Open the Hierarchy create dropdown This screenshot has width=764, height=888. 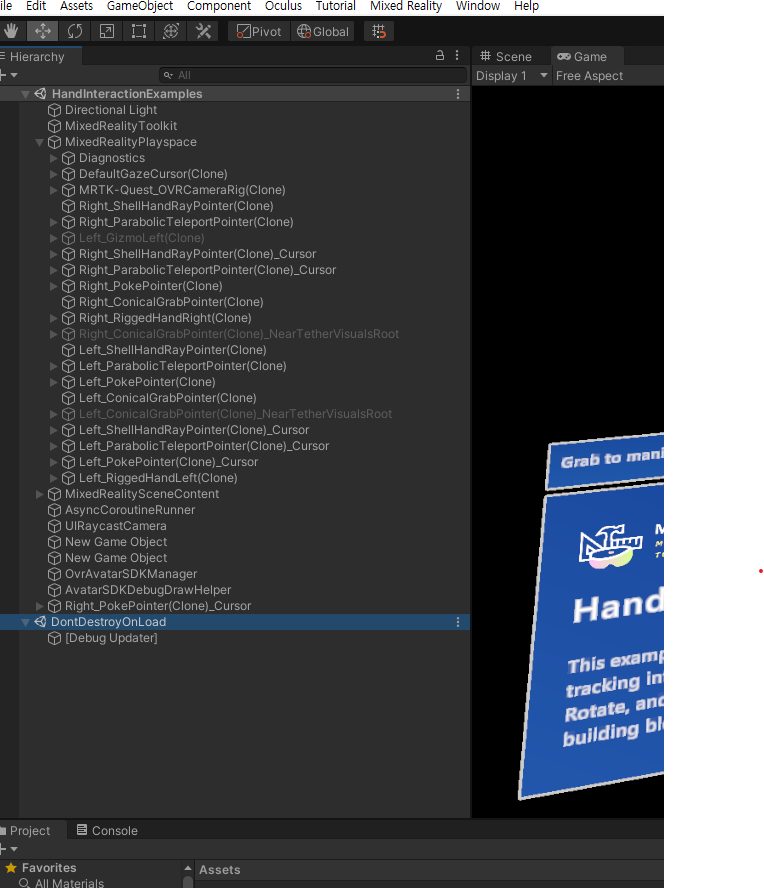pyautogui.click(x=10, y=75)
